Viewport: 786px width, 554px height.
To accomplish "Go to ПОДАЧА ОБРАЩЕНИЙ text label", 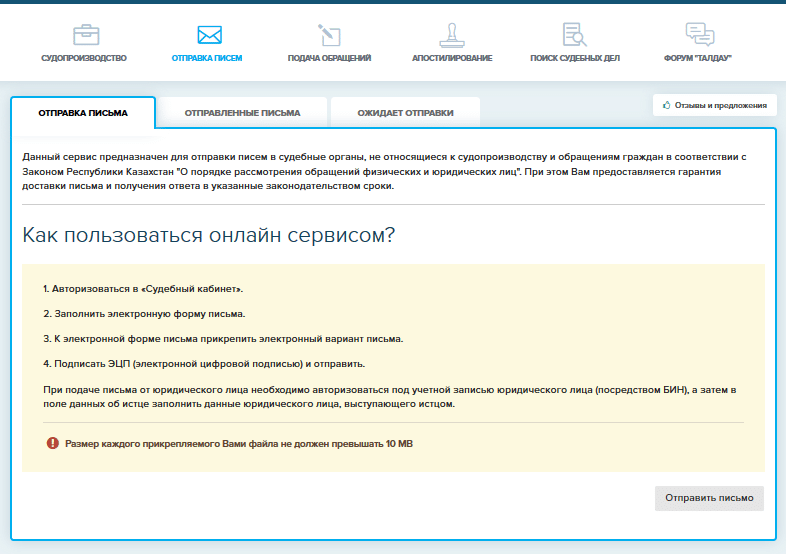I will click(x=329, y=59).
